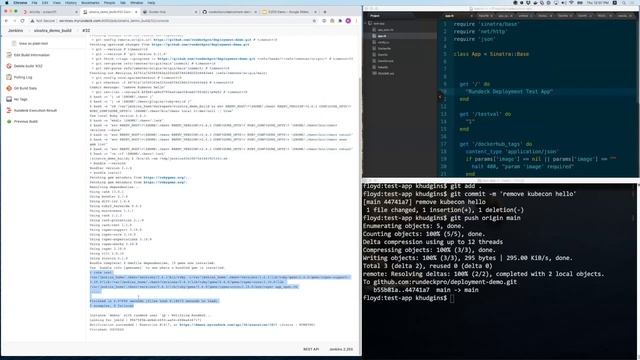Image resolution: width=640 pixels, height=360 pixels.
Task: Open Spotlight search in the menu bar
Action: (x=624, y=2)
